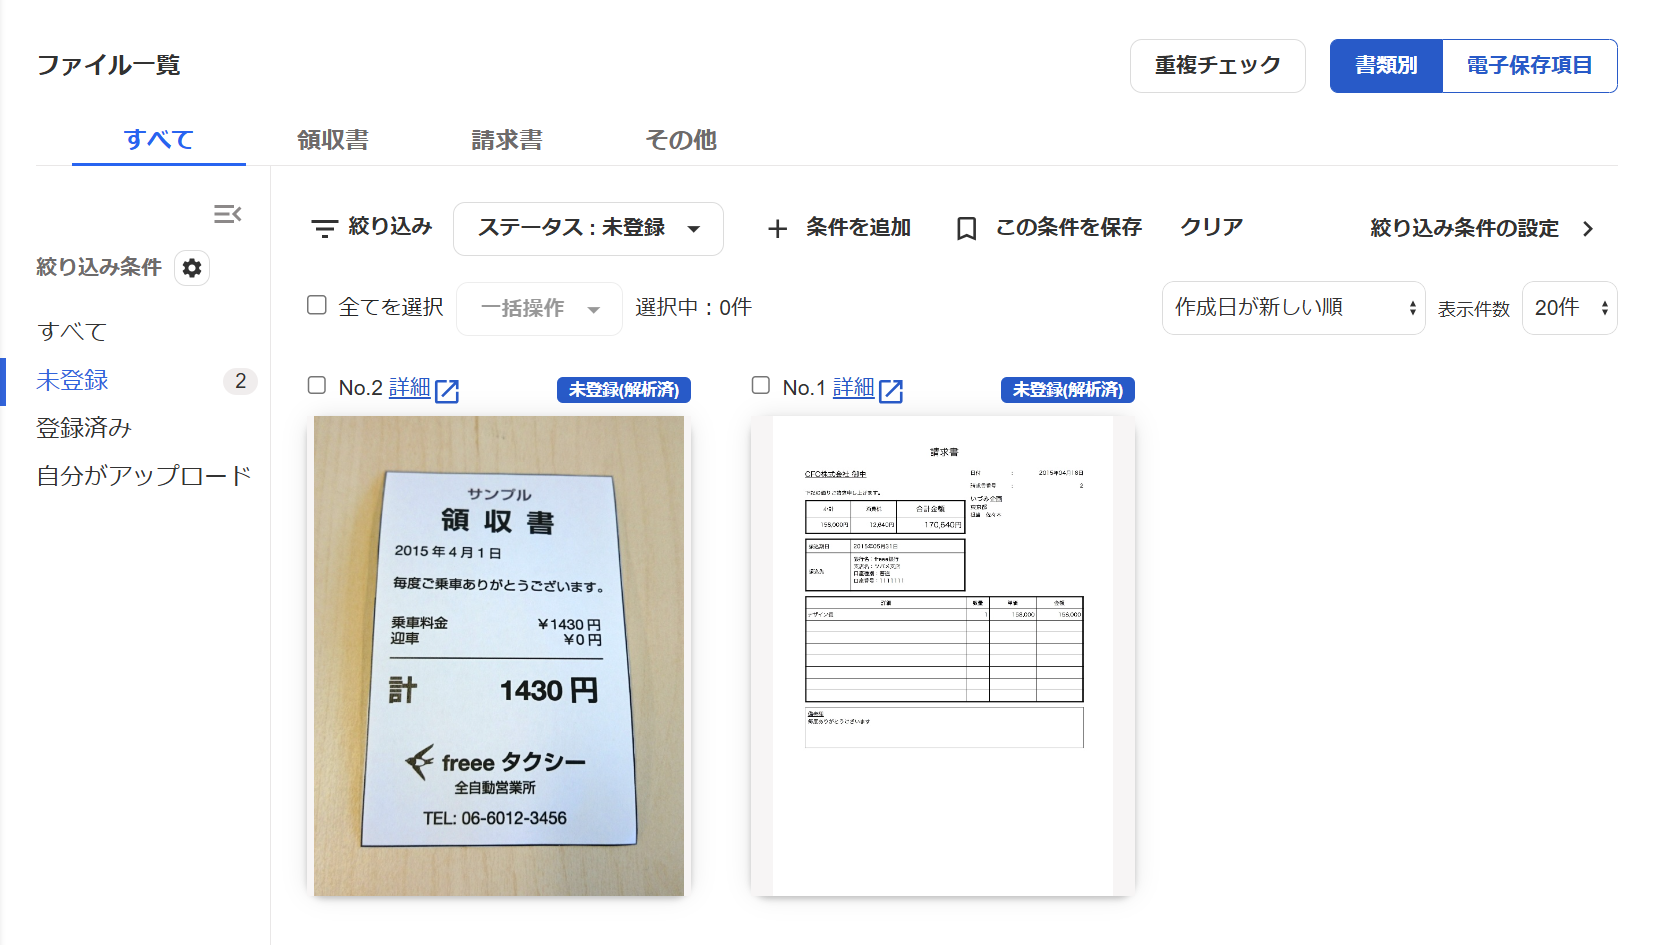Switch to the 請求書 tab

click(x=507, y=140)
